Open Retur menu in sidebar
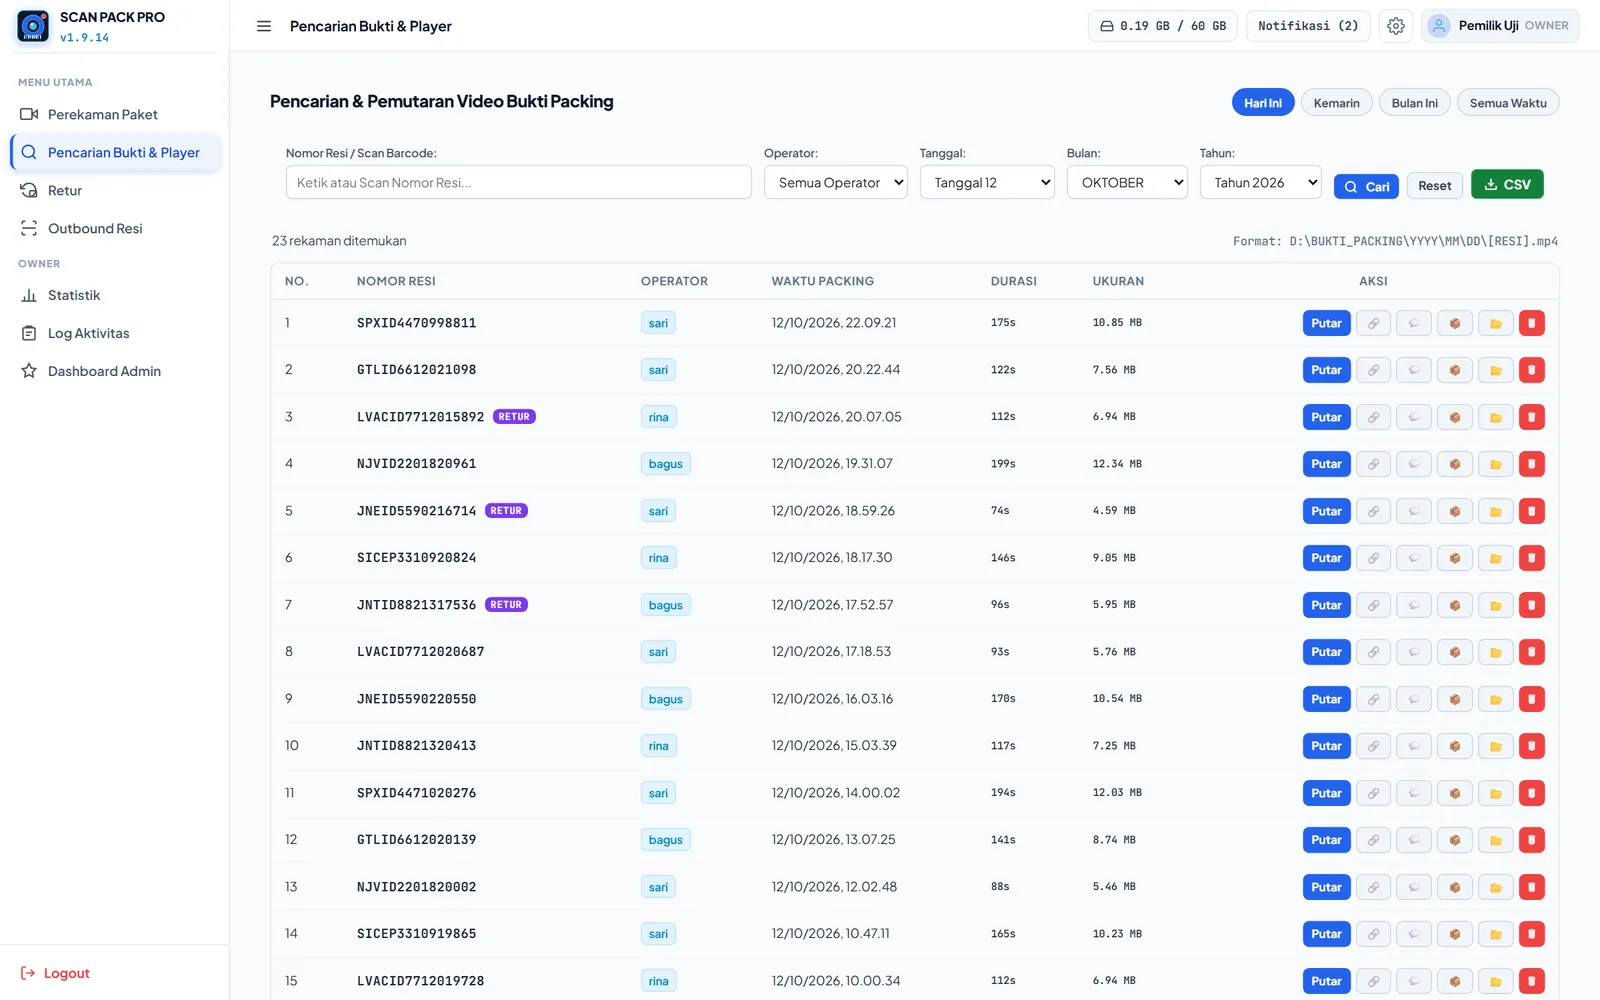 (x=114, y=190)
